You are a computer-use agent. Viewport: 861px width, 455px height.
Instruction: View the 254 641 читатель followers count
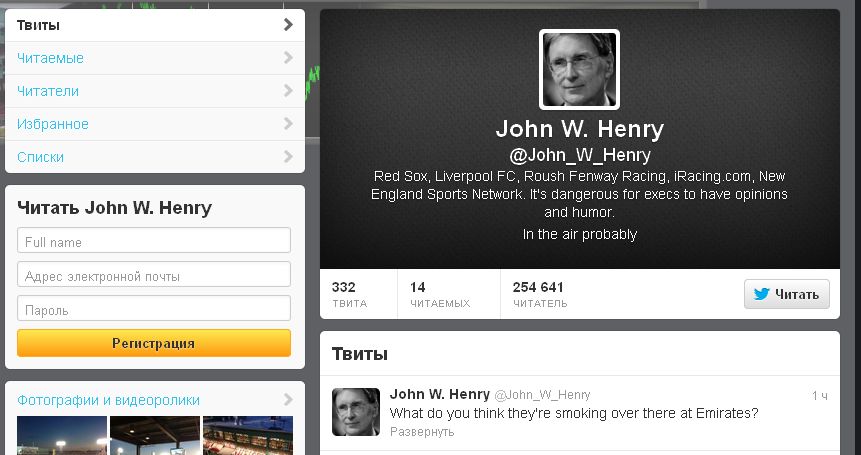[x=540, y=294]
